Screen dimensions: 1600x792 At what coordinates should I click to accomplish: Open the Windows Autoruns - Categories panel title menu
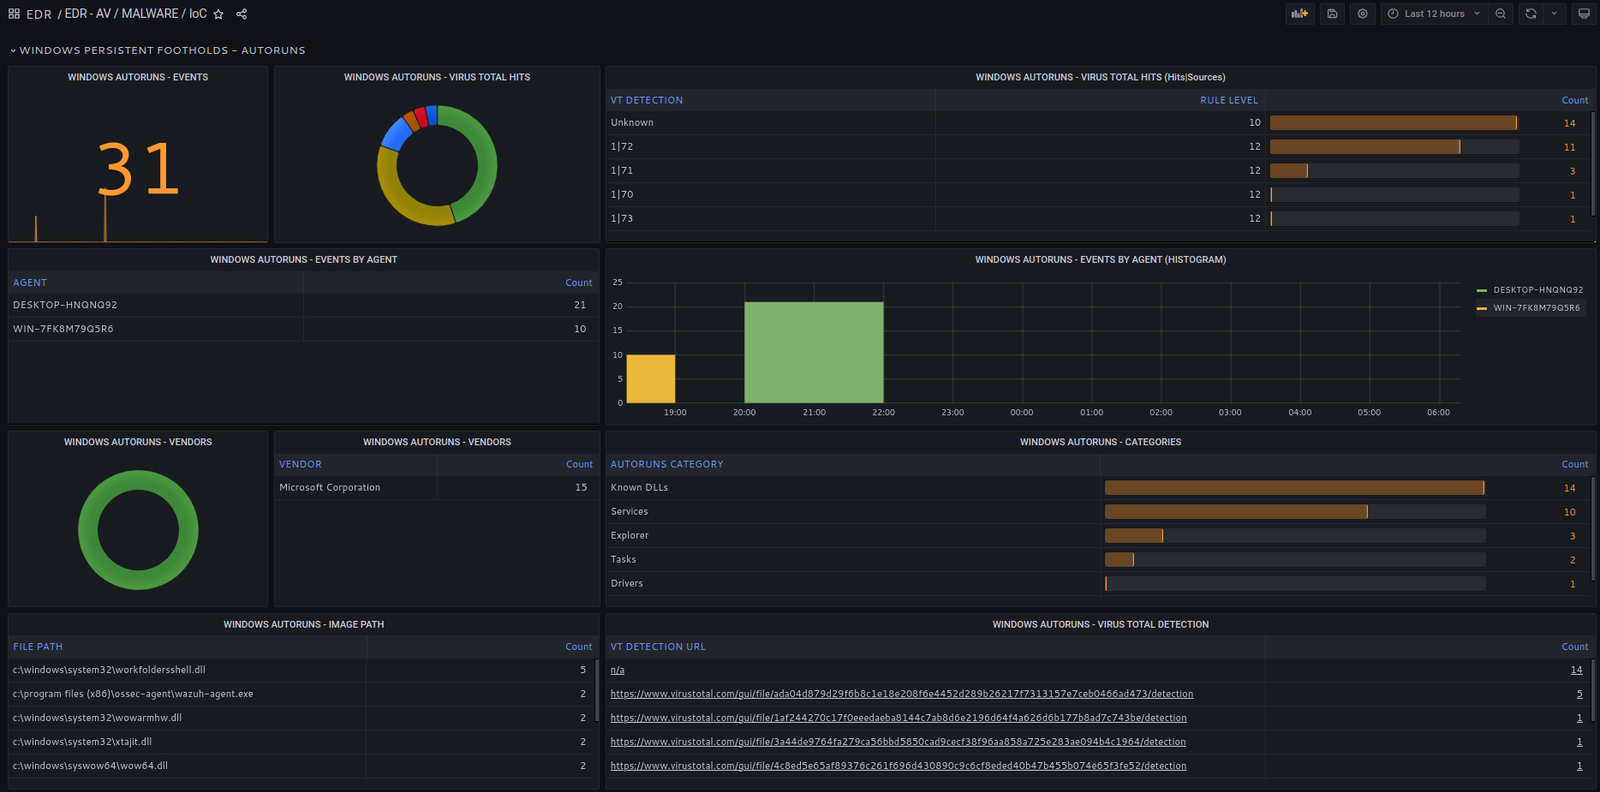click(x=1100, y=442)
